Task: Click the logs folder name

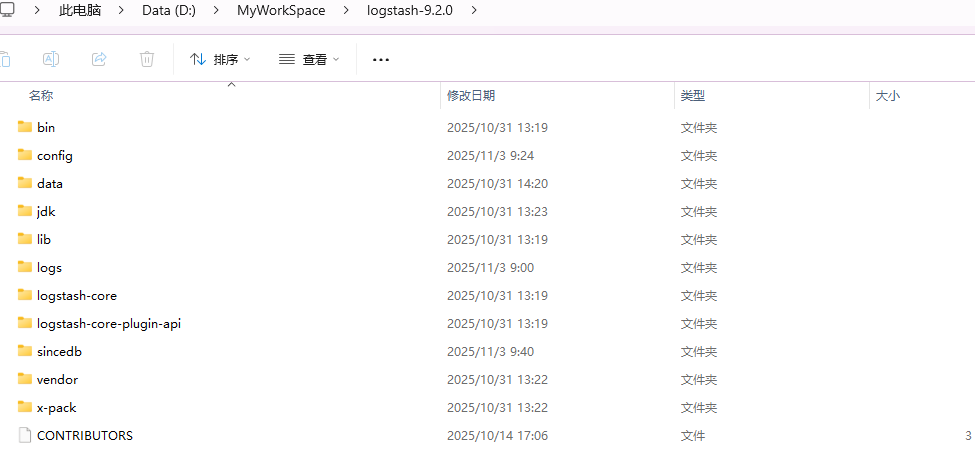Action: 50,267
